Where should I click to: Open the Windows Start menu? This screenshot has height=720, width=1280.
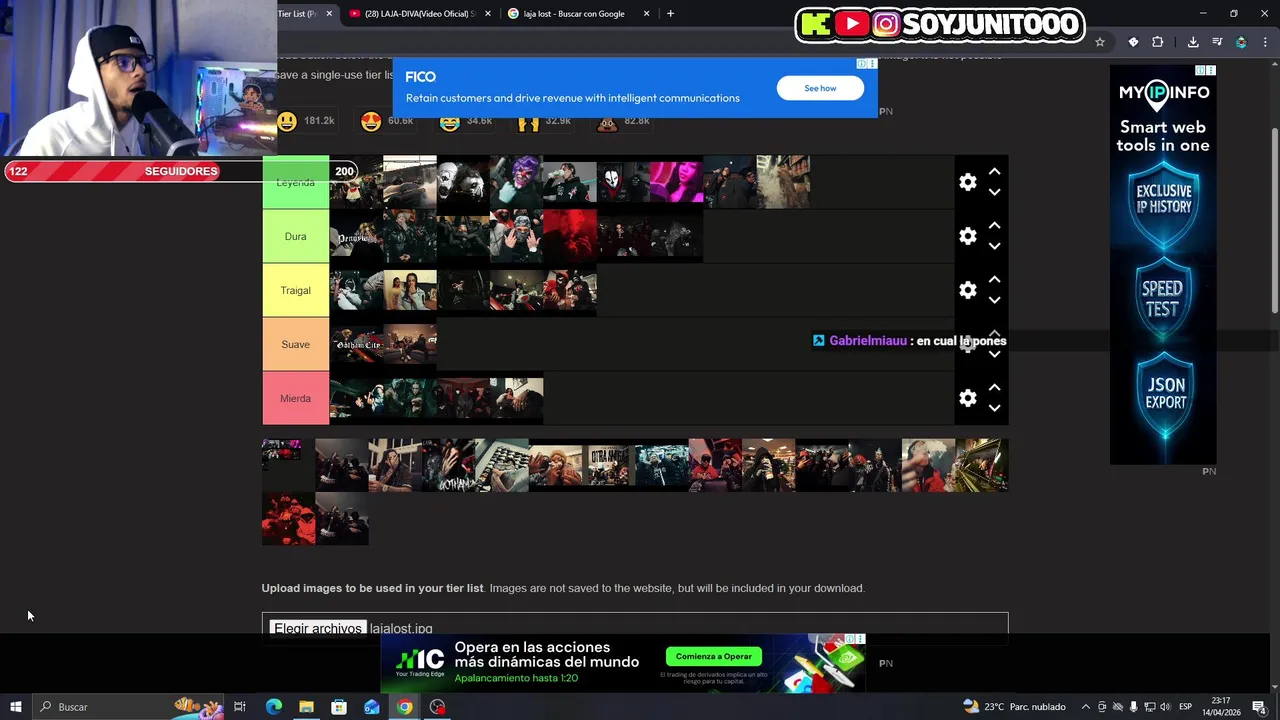point(15,707)
